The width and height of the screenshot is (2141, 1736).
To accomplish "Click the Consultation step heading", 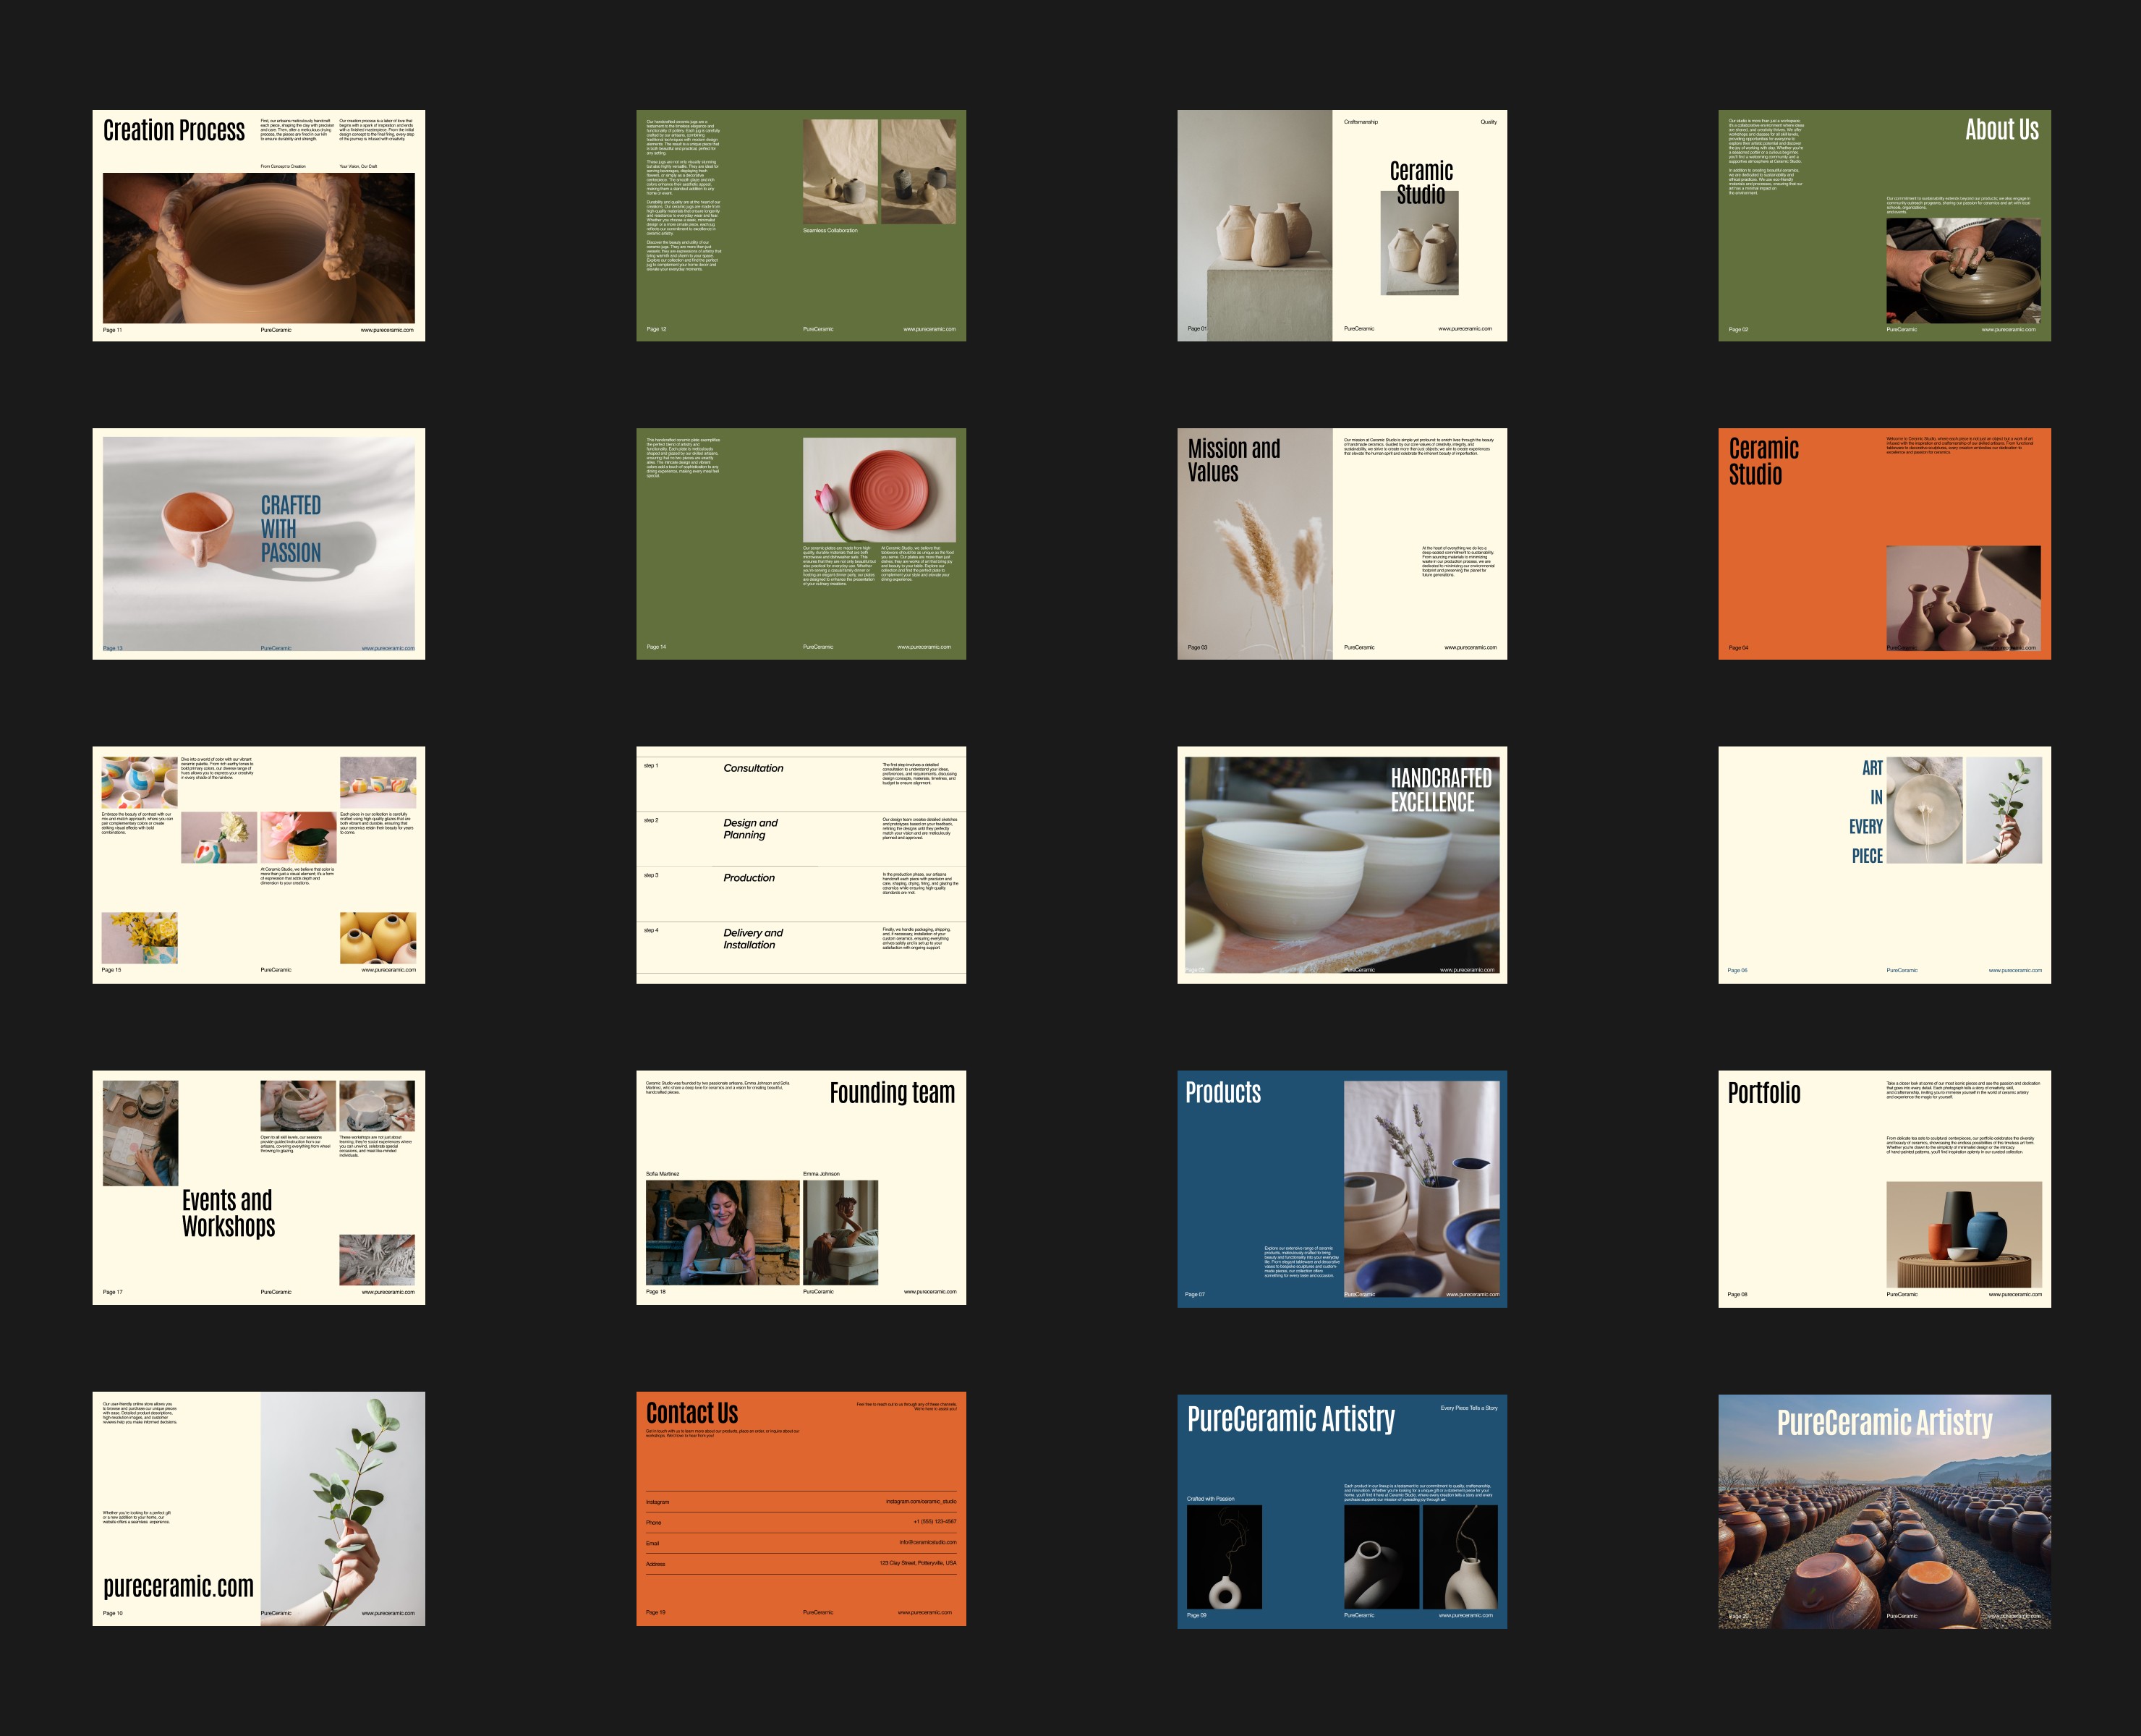I will tap(753, 768).
